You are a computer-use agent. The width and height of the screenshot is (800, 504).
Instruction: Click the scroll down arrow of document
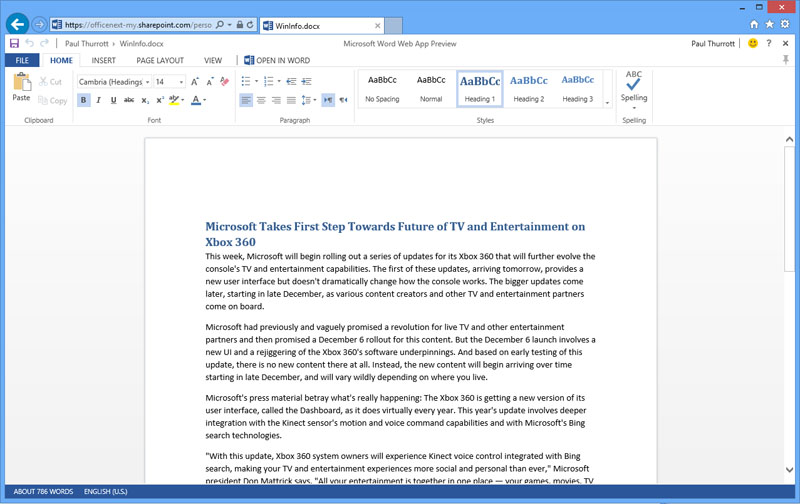click(x=789, y=470)
